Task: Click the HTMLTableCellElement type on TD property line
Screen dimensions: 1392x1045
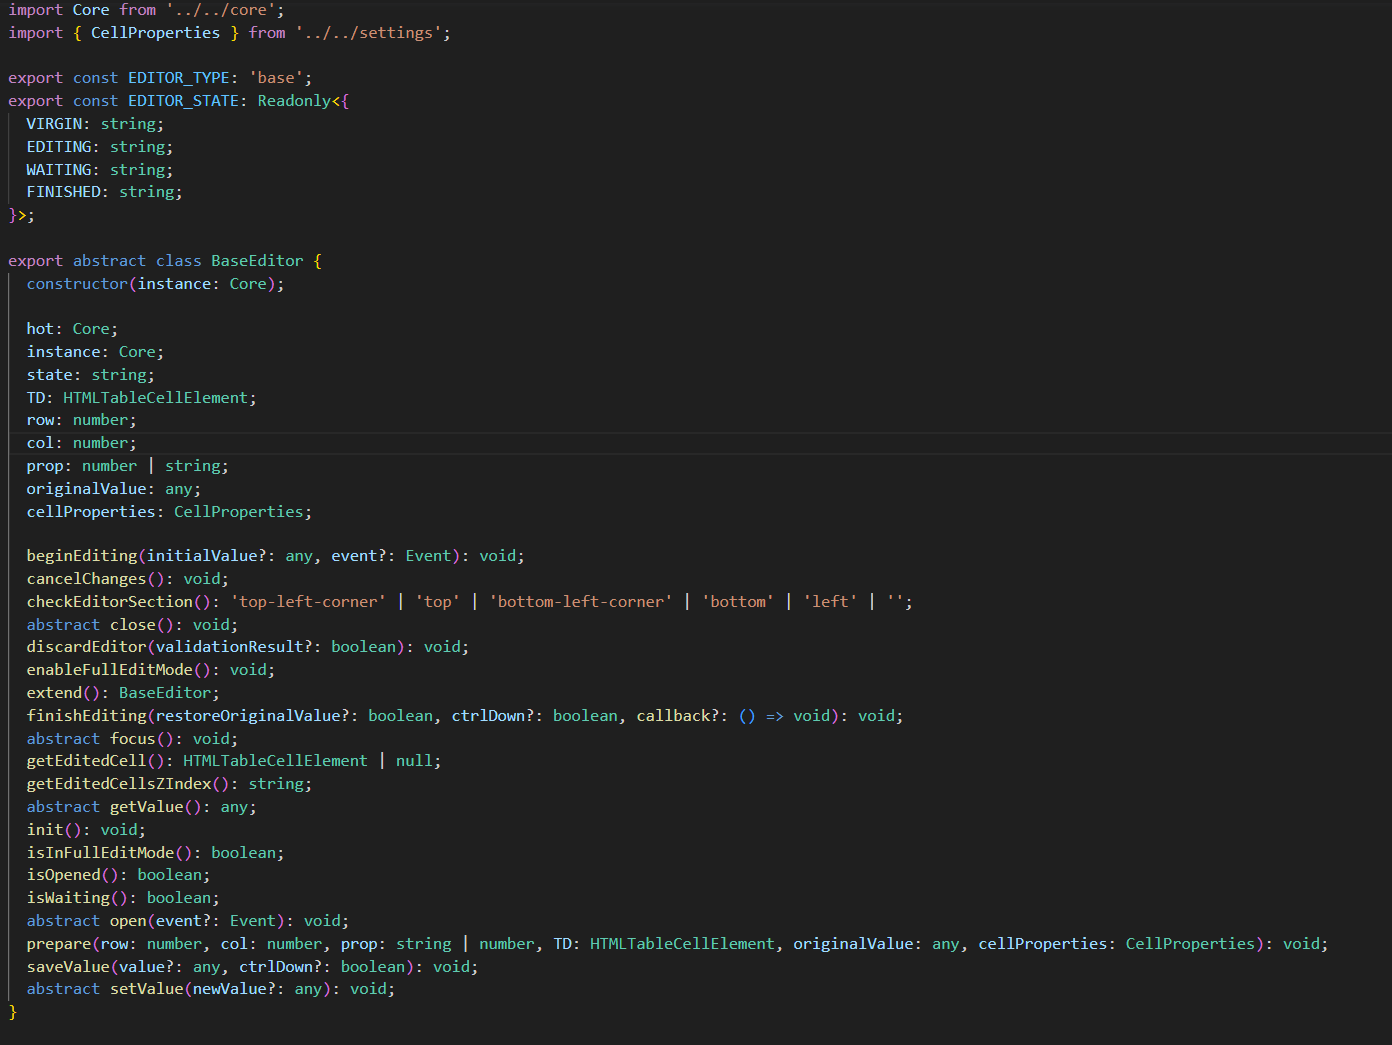Action: click(155, 398)
